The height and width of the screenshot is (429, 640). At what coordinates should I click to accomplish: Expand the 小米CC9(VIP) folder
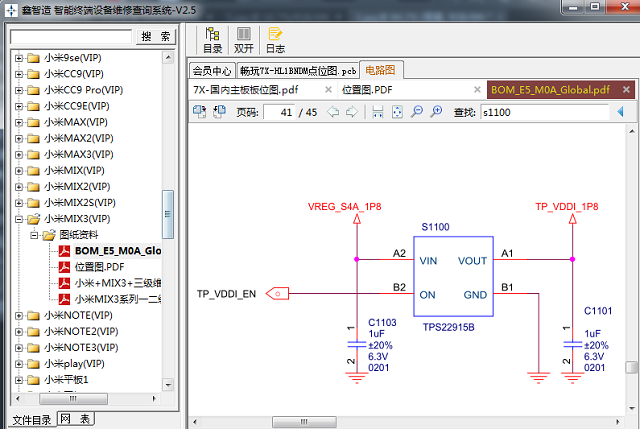click(19, 74)
